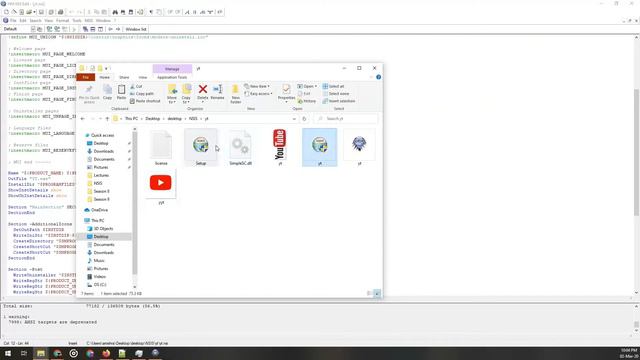Screen dimensions: 640x360
Task: Select the red YouTube play button file
Action: click(161, 187)
